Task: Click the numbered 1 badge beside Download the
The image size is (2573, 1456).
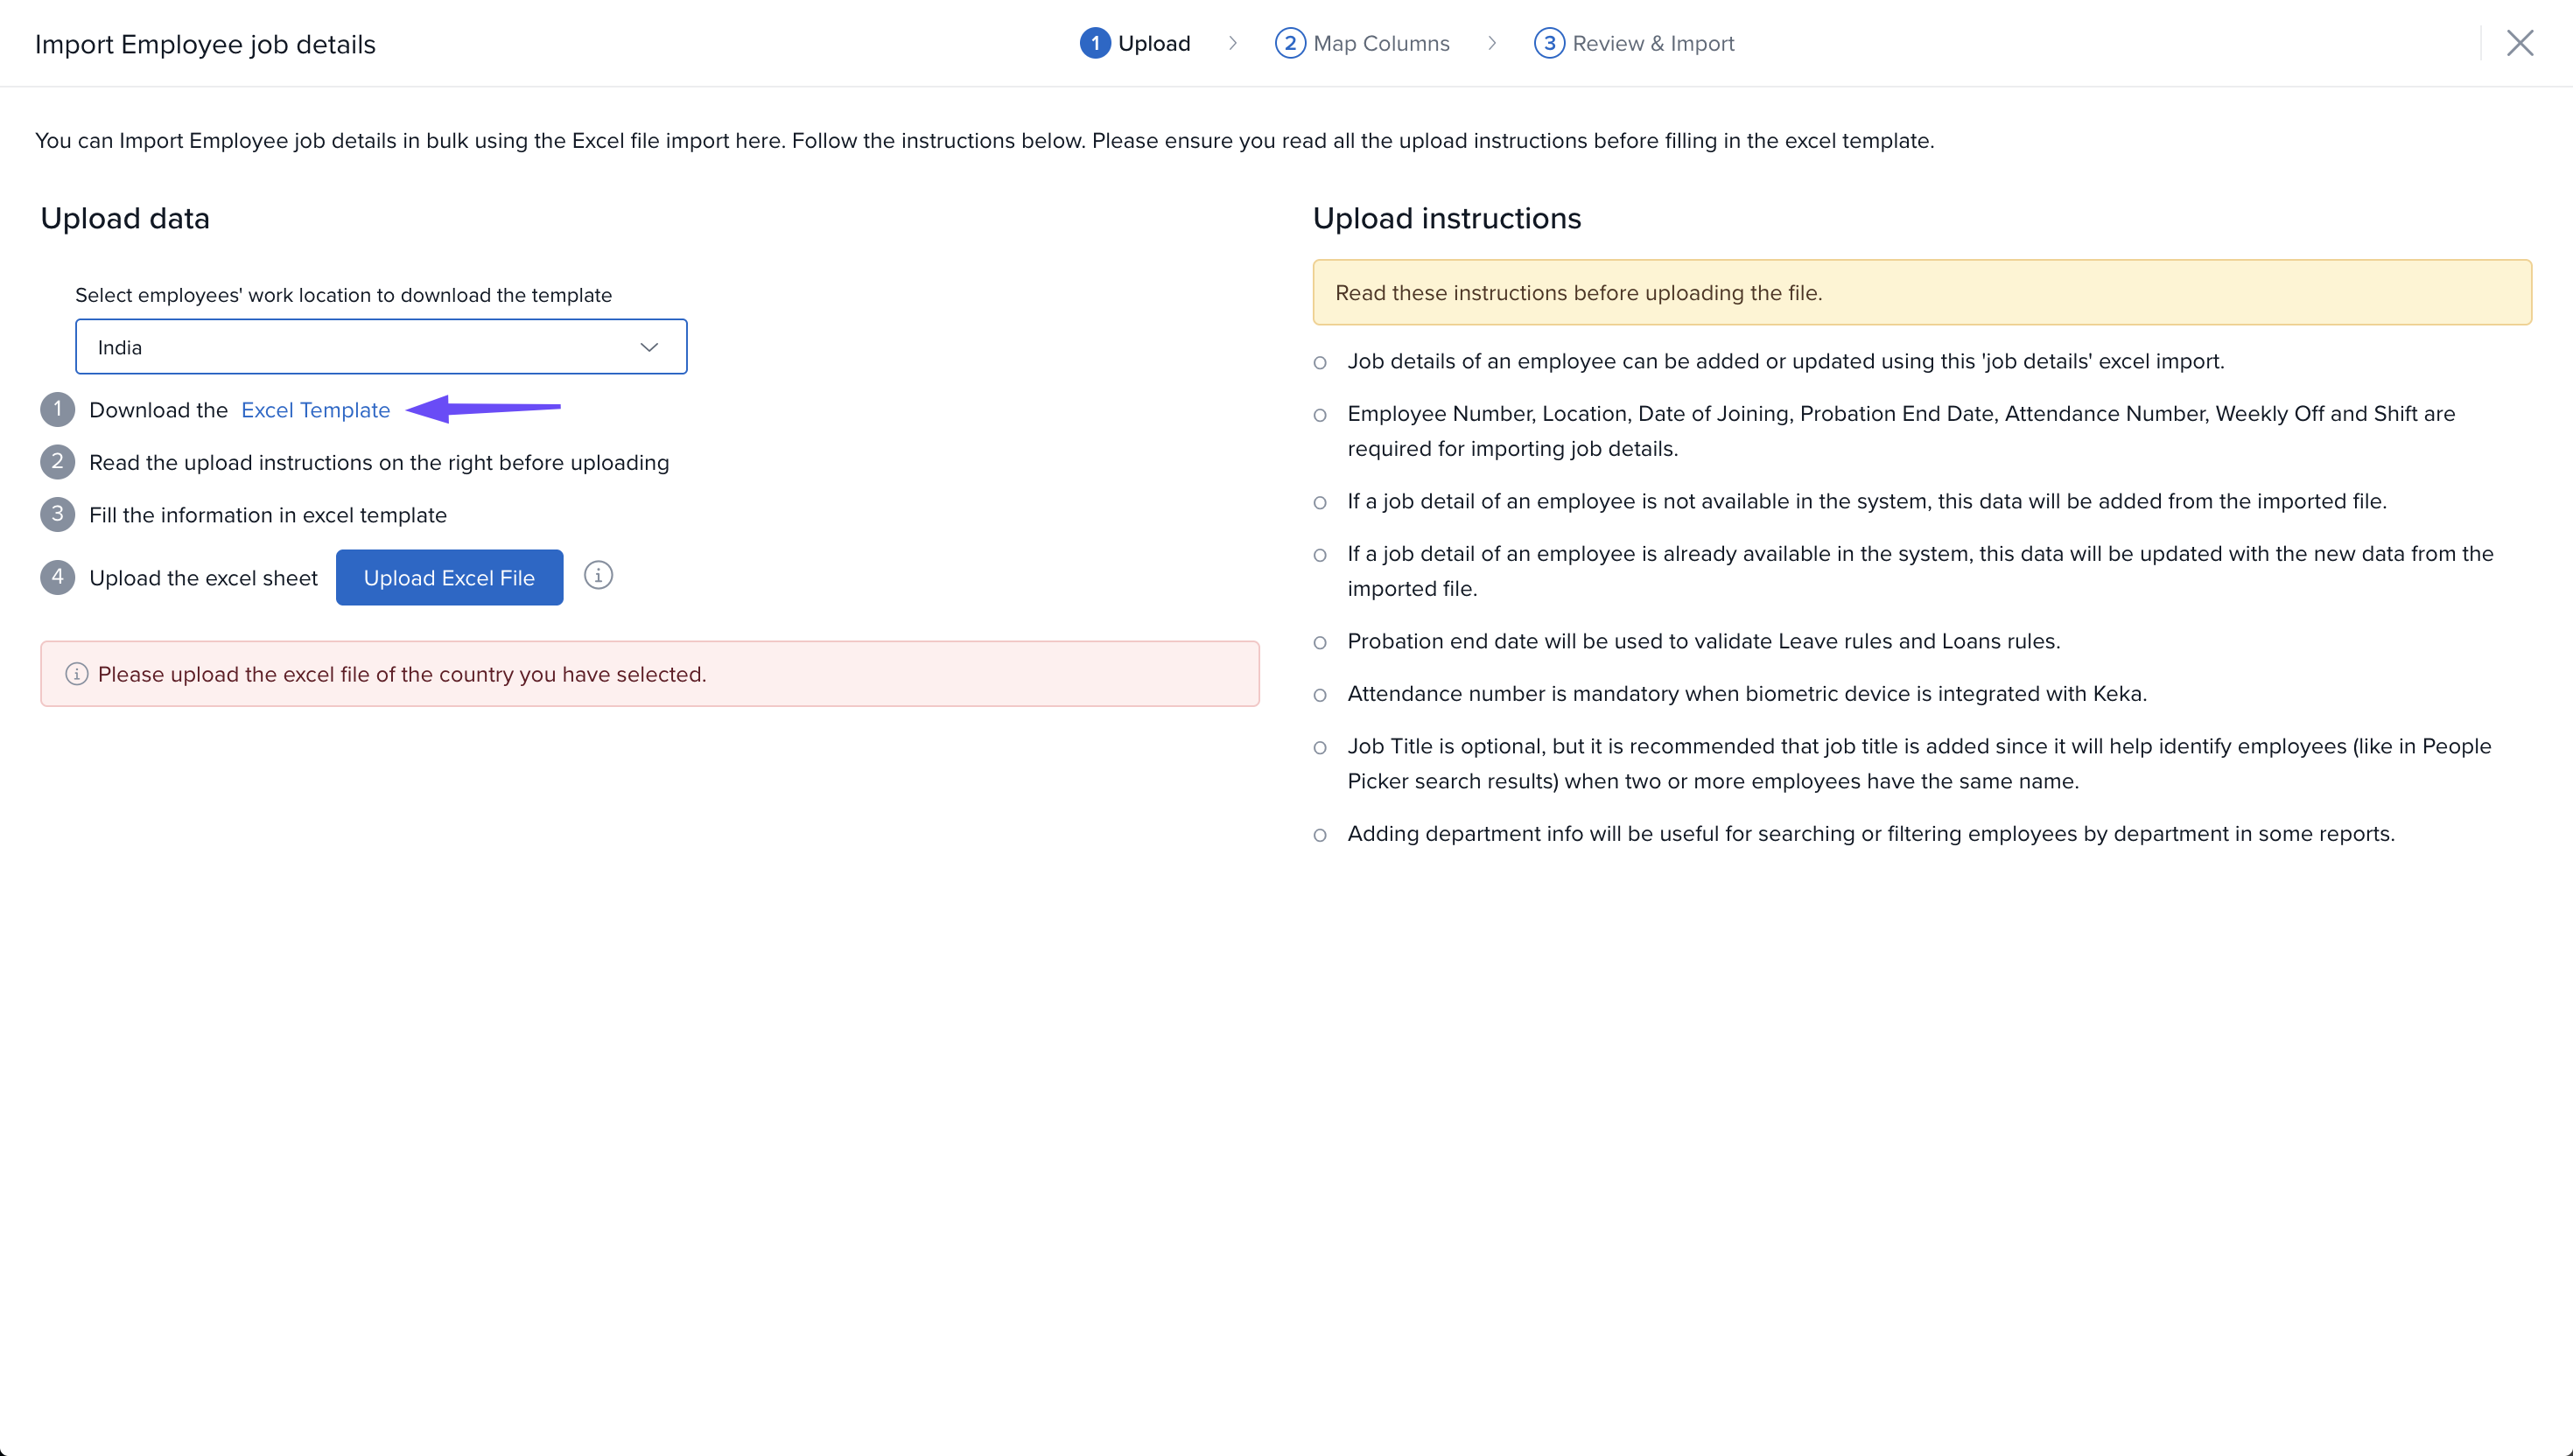Action: coord(58,410)
